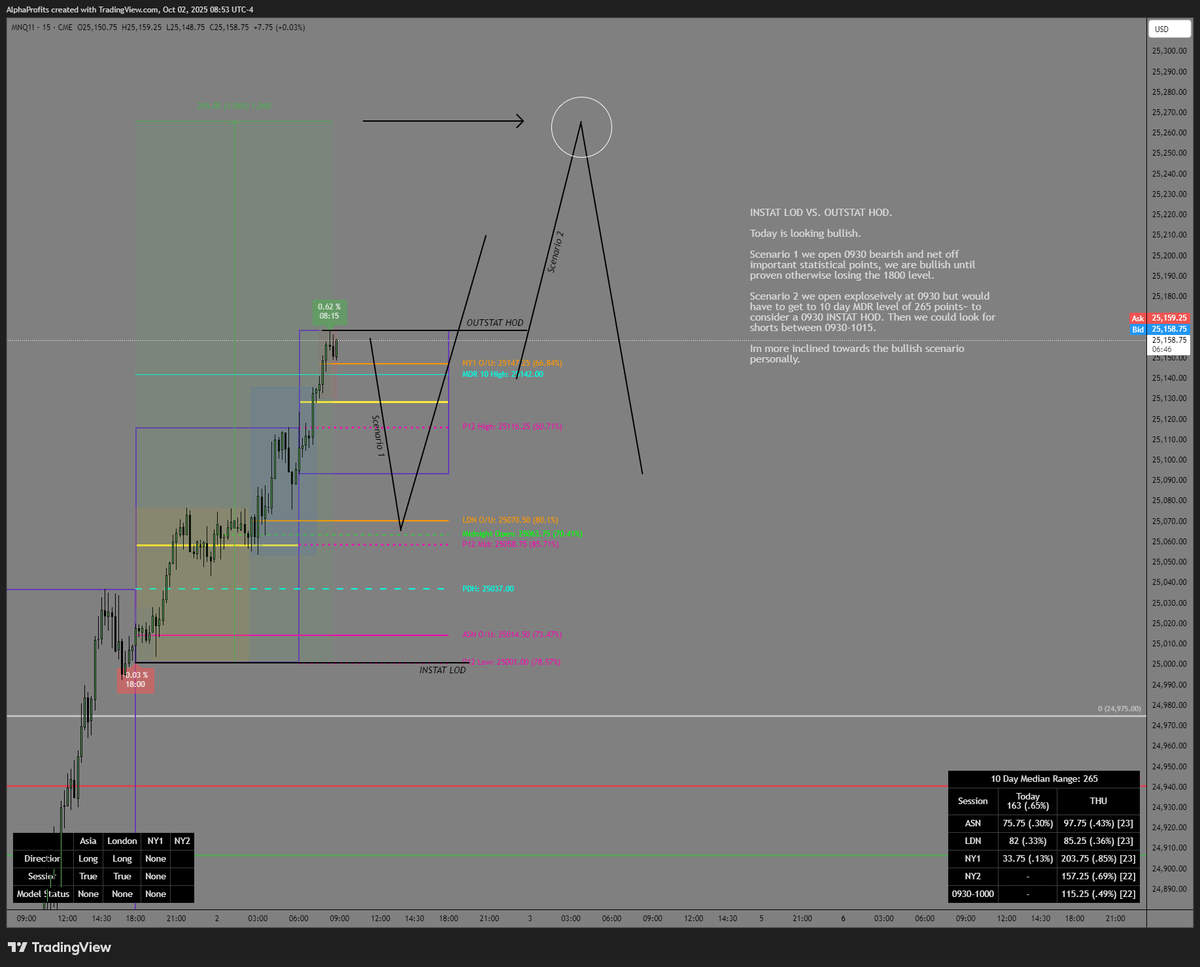Click the 97.75 (.43%) [23] cell

[x=1097, y=822]
